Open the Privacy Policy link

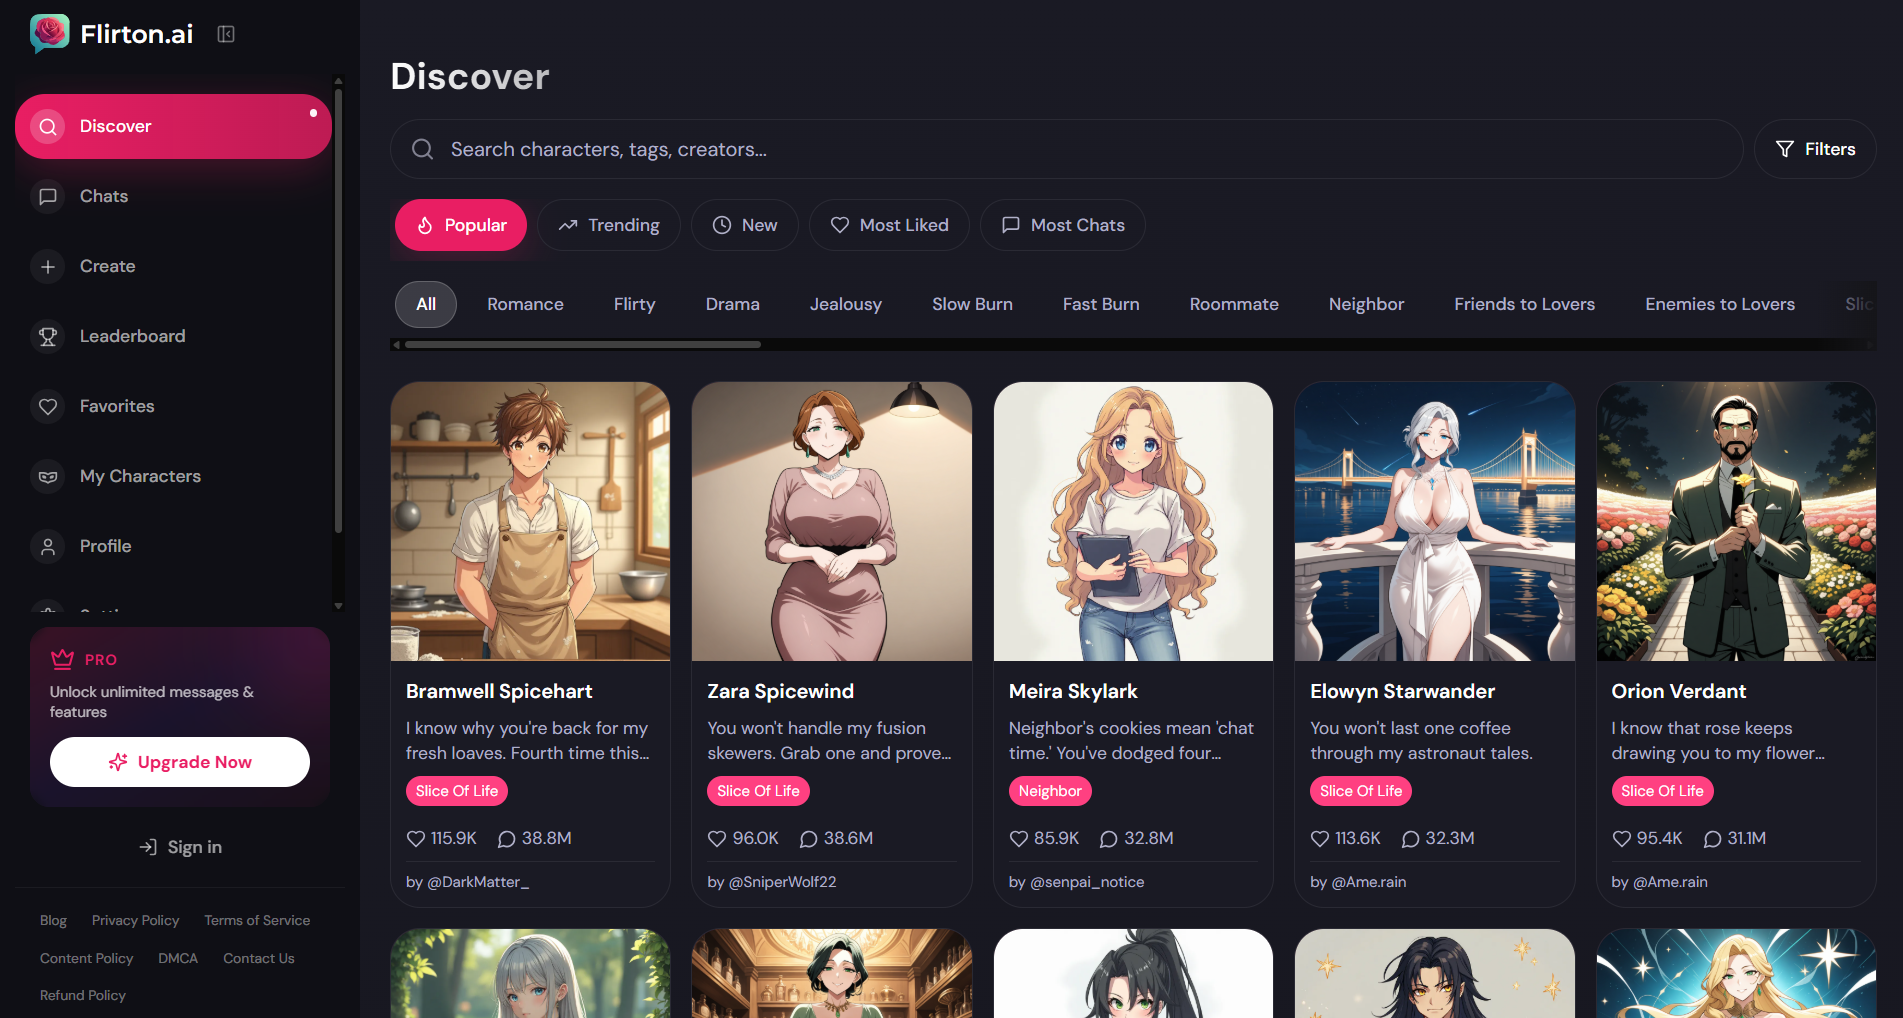point(135,920)
